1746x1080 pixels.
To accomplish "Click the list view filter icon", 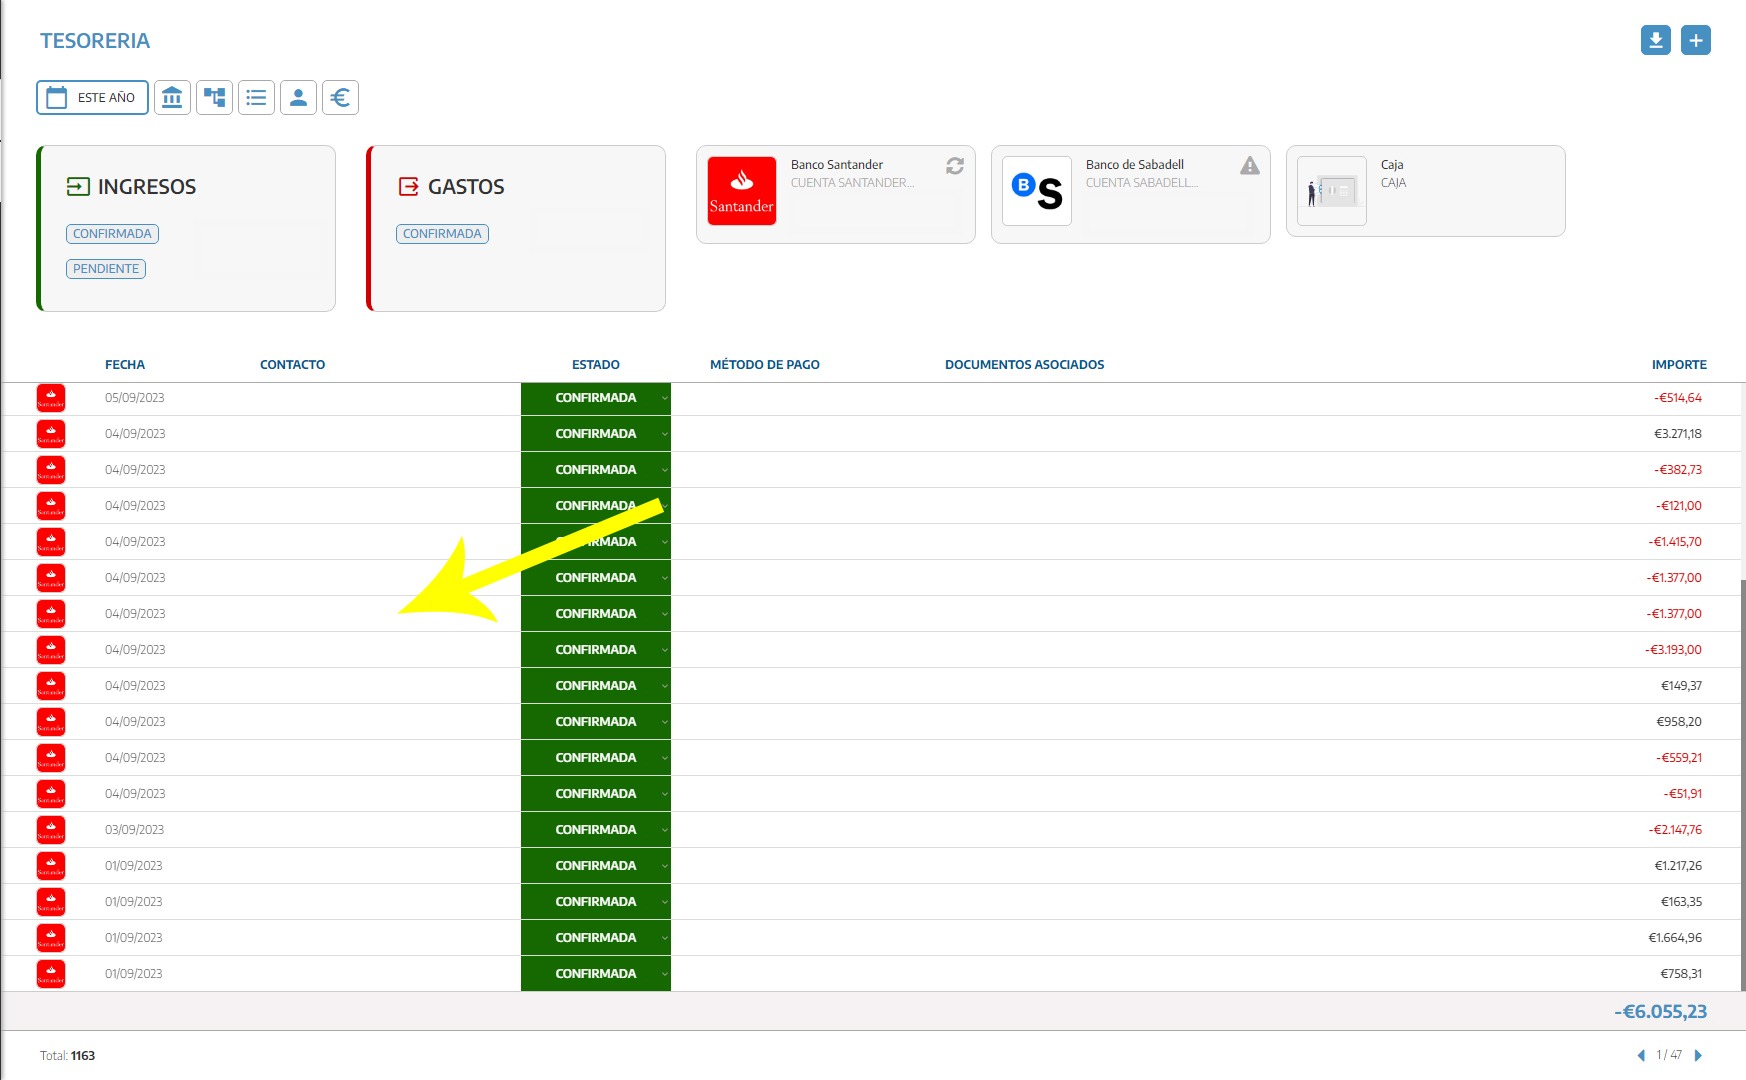I will coord(256,98).
